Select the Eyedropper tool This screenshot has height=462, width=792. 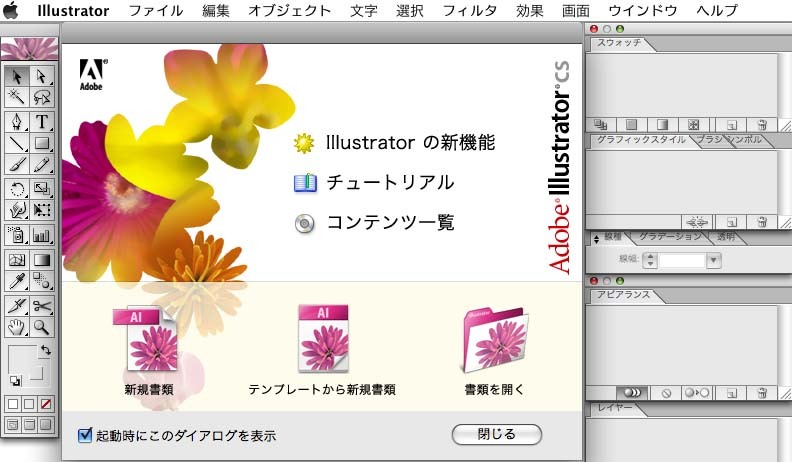click(17, 281)
